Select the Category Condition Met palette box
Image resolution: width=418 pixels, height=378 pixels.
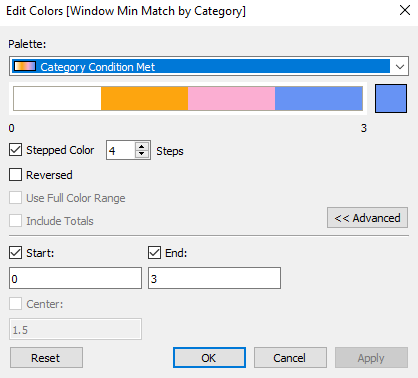tap(209, 66)
